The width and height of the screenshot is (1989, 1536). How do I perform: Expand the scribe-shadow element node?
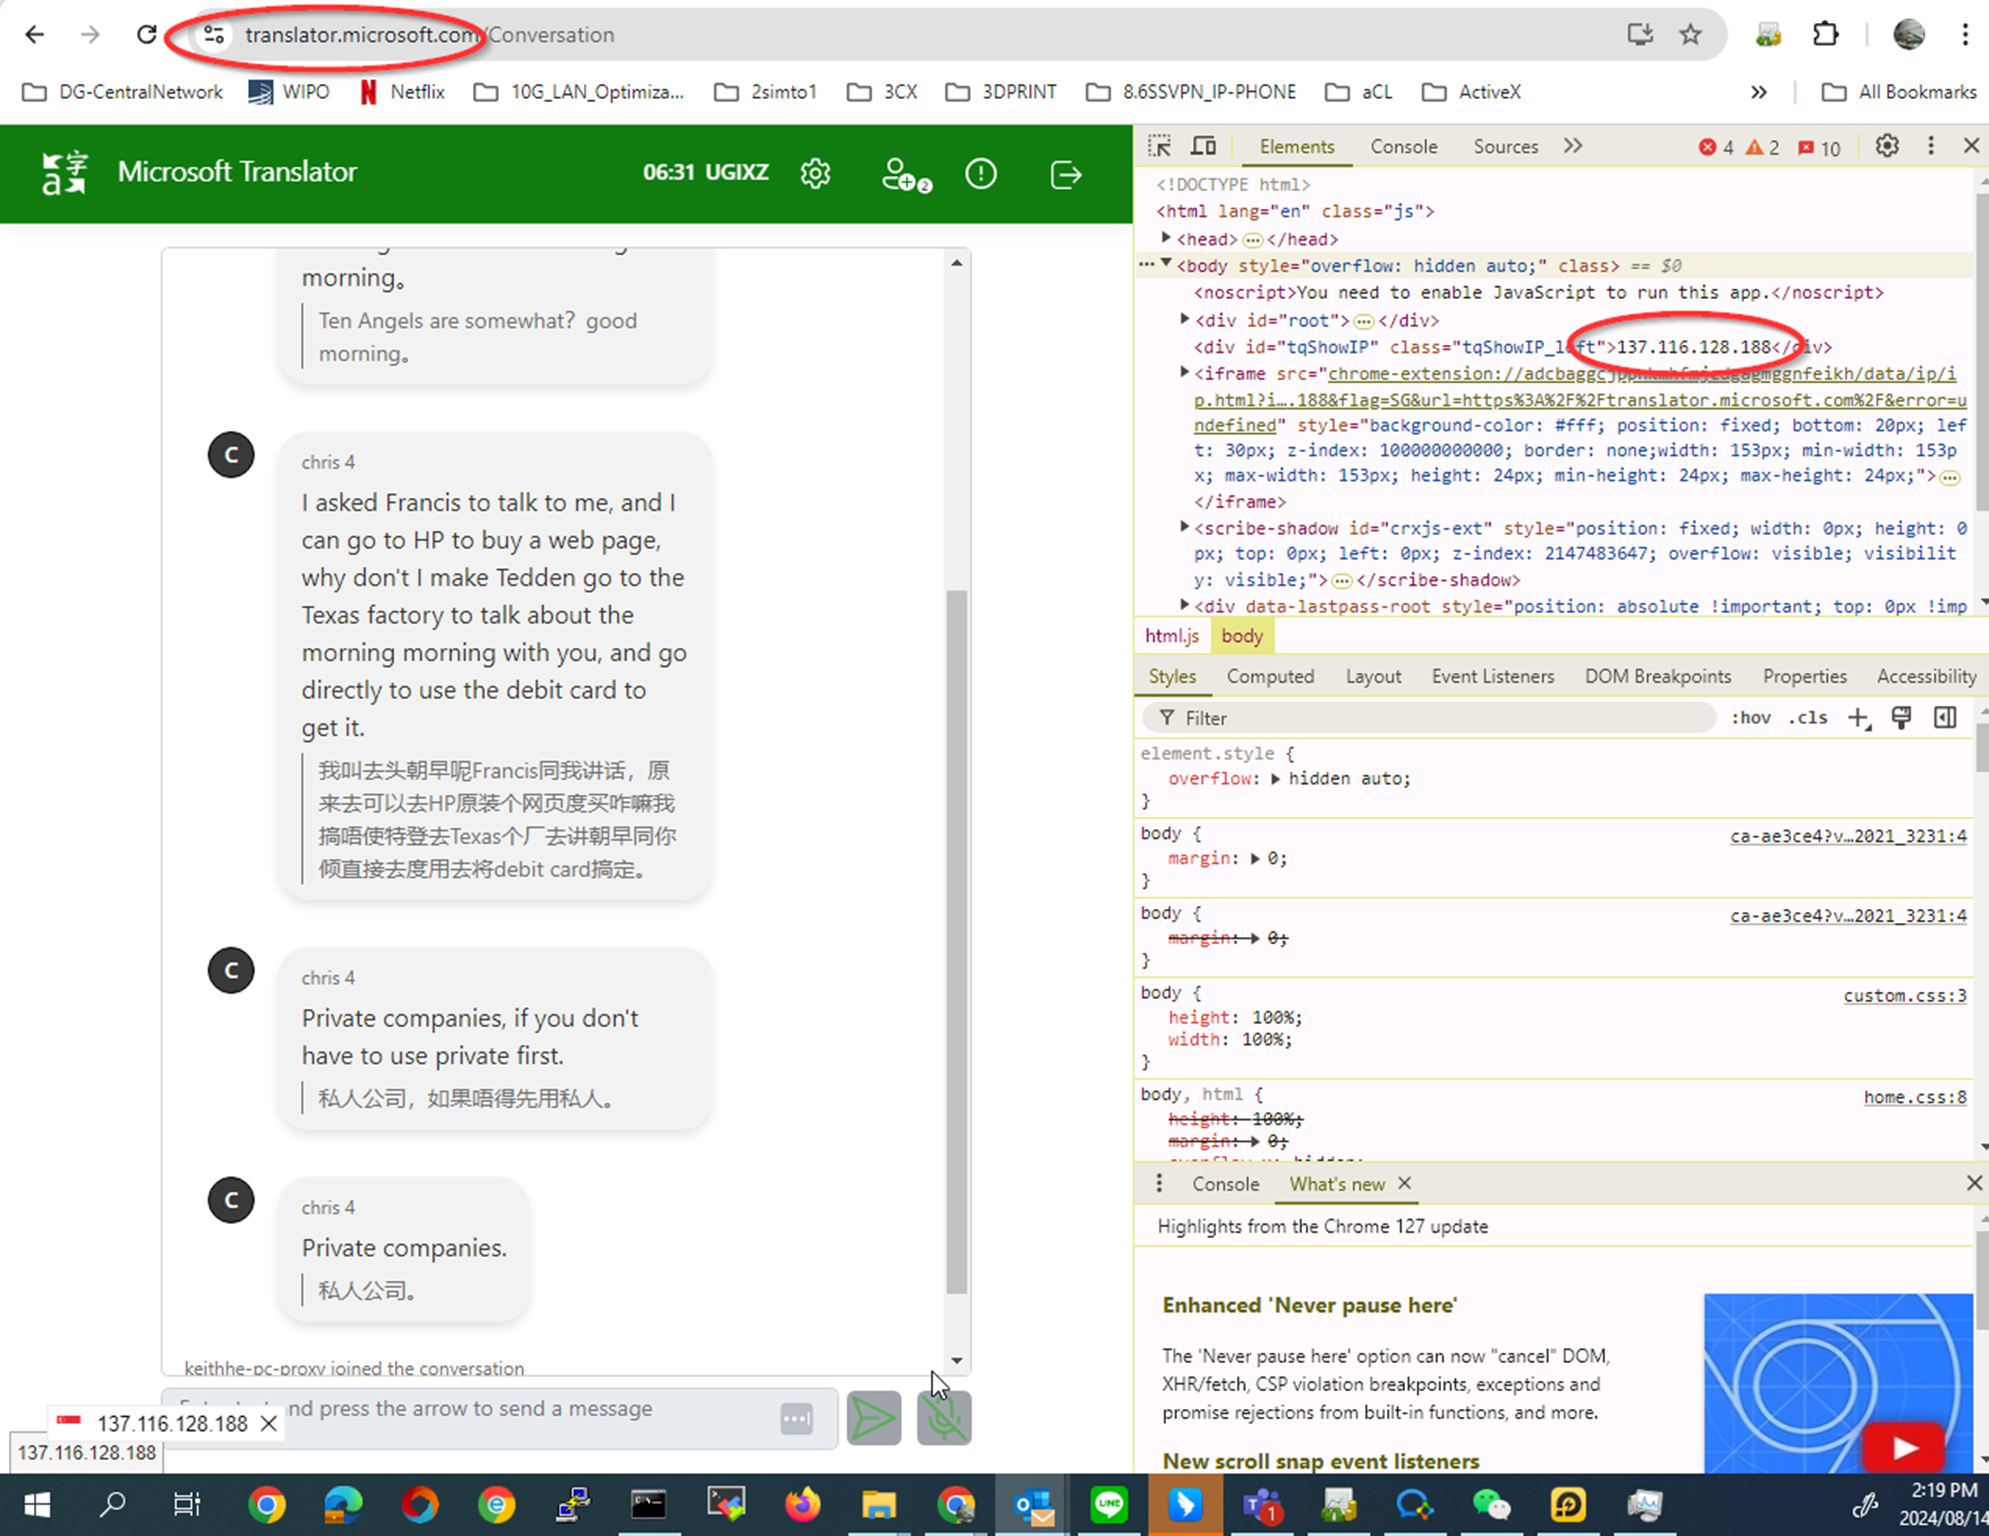tap(1185, 527)
